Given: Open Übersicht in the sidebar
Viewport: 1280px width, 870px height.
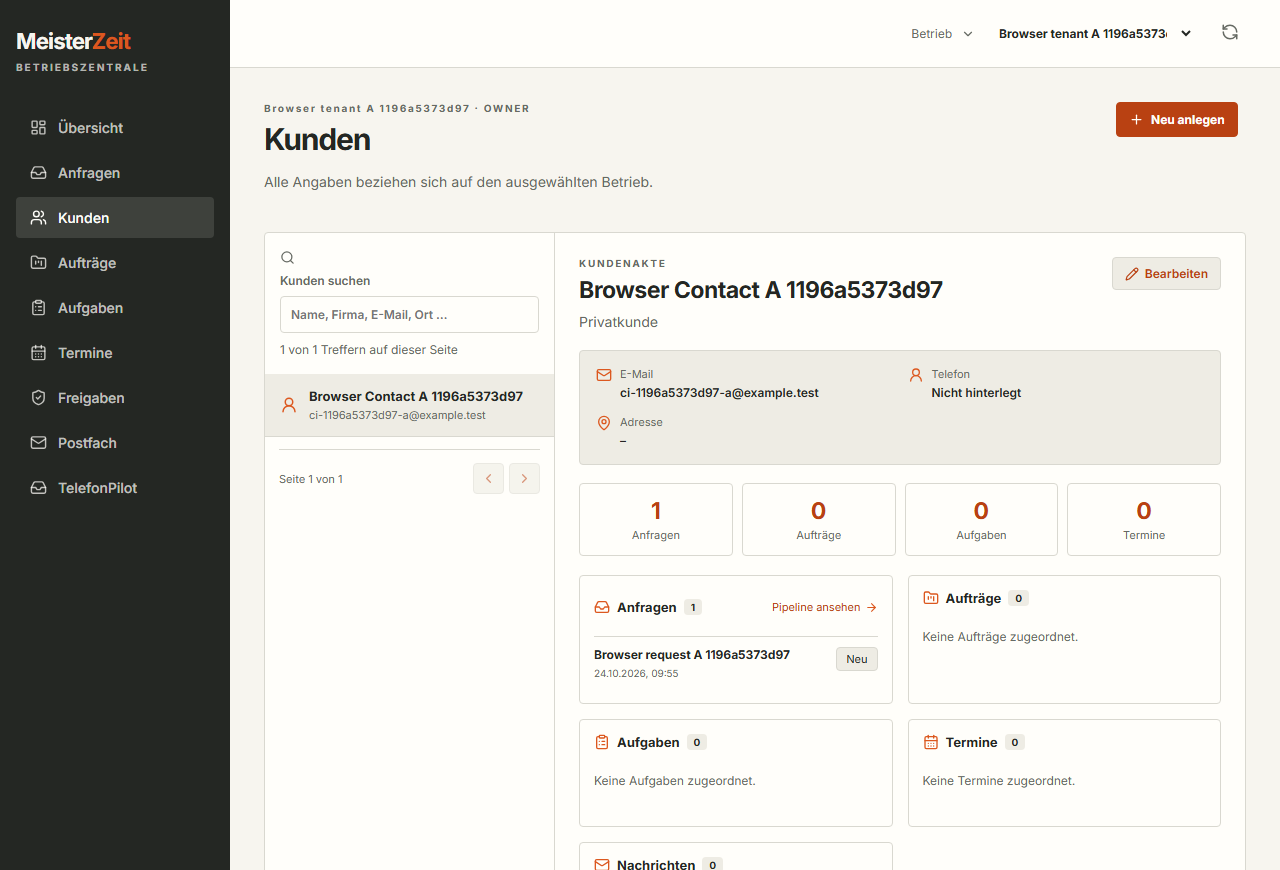Looking at the screenshot, I should (x=115, y=128).
